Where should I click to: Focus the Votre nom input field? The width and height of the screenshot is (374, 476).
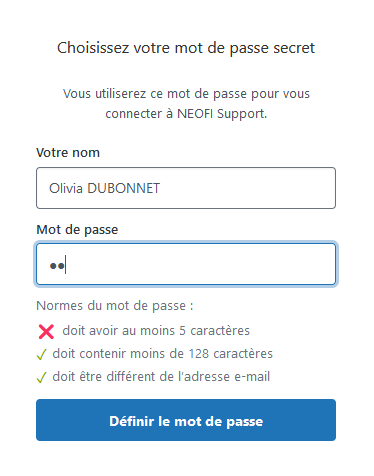point(186,188)
